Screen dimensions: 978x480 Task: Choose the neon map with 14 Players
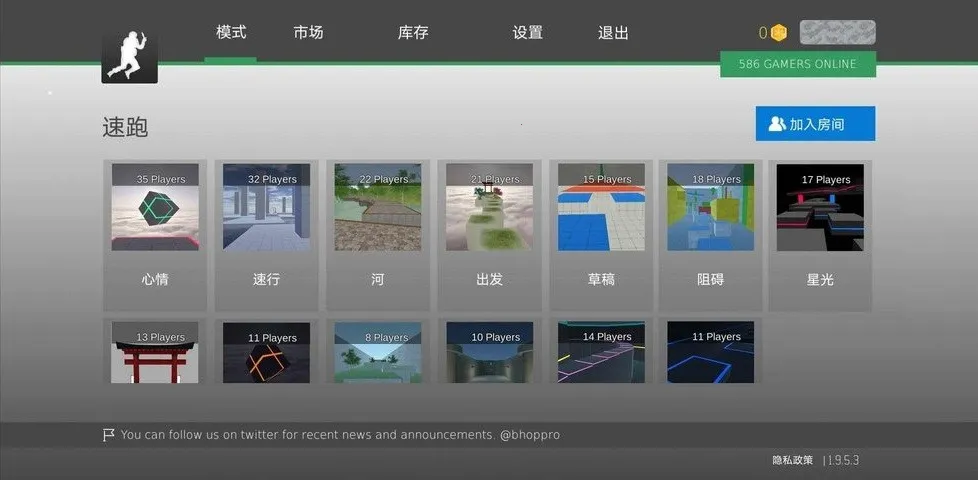601,352
